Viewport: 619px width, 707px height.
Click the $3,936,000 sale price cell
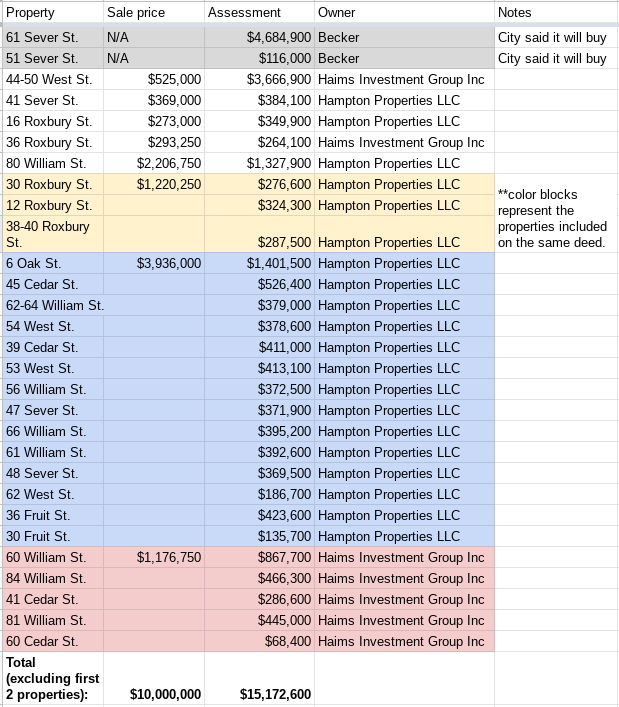[x=169, y=264]
